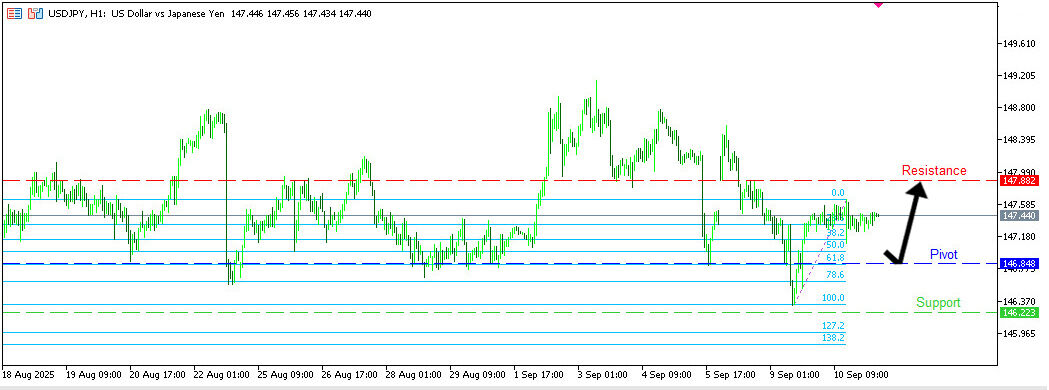Viewport: 1049px width, 390px height.
Task: Click the 10 Sep 09:00 time label
Action: [861, 375]
